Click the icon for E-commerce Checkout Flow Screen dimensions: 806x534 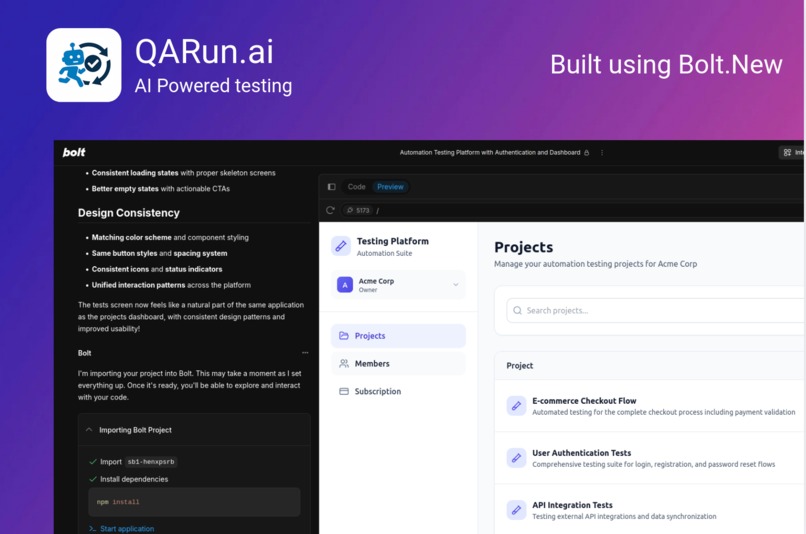click(516, 406)
